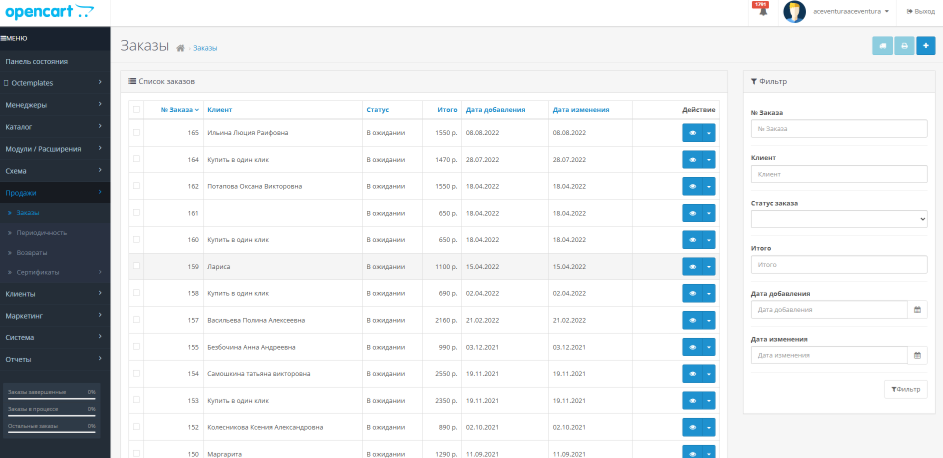
Task: Click the Фильтр button
Action: [x=905, y=389]
